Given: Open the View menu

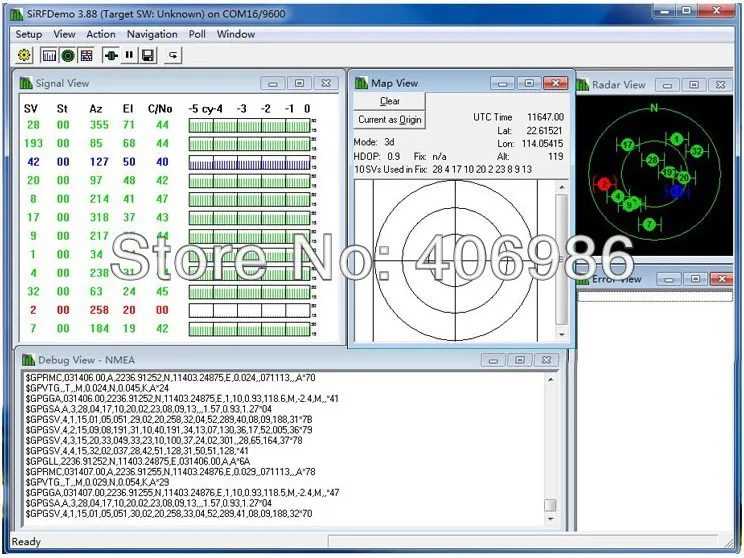Looking at the screenshot, I should (x=64, y=34).
